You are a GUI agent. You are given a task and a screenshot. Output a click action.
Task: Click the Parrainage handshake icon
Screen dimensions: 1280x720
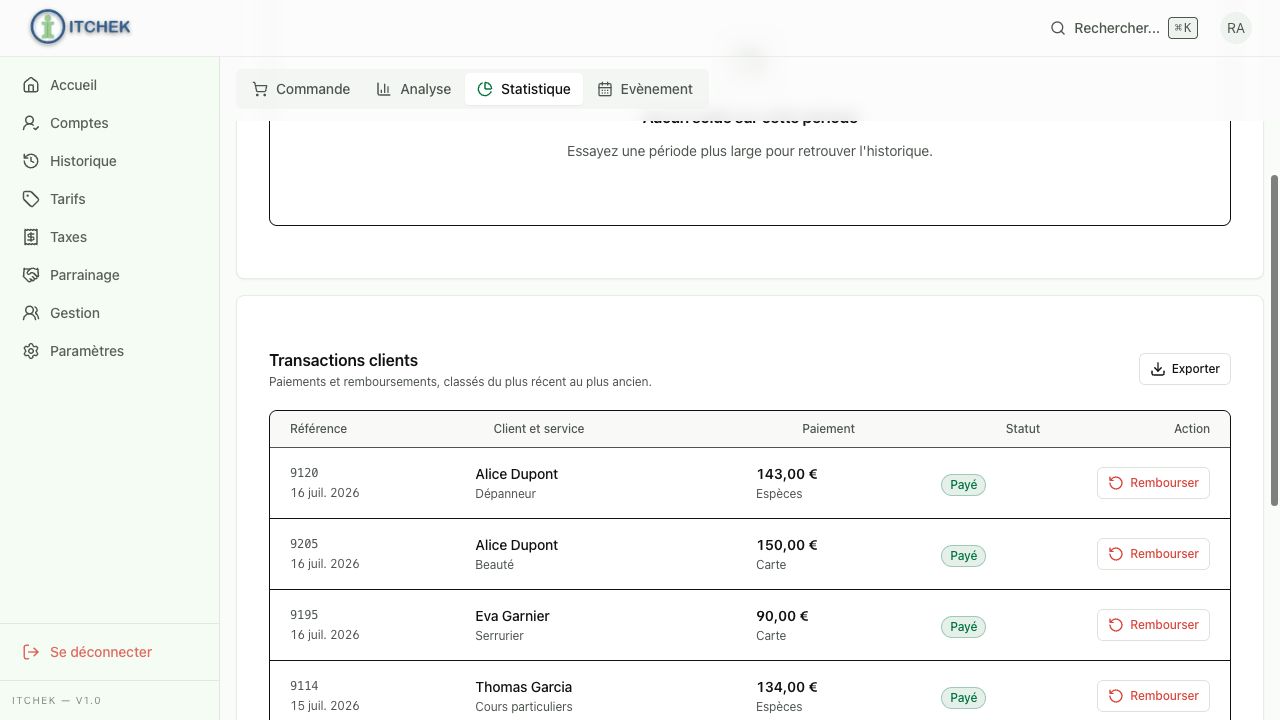pos(31,275)
